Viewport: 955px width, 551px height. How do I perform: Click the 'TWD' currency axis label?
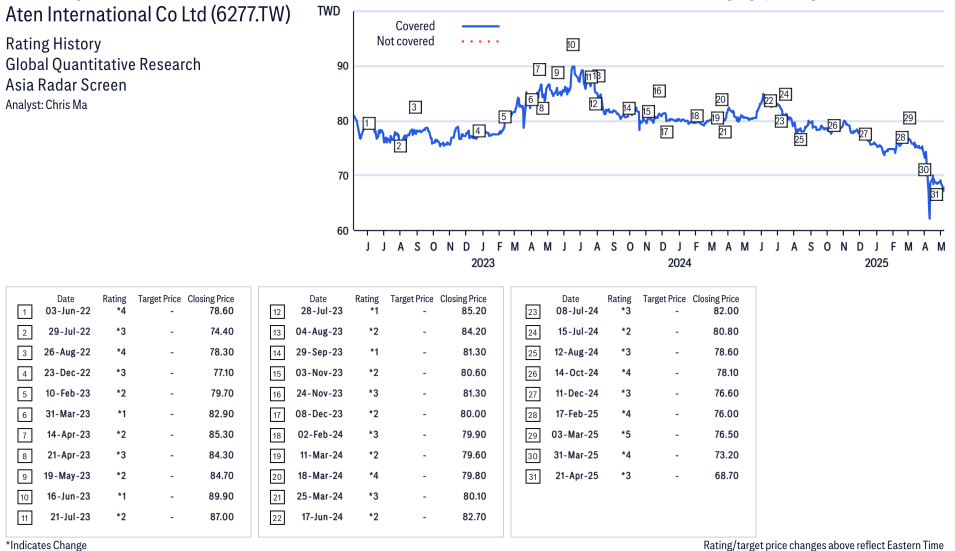click(329, 11)
